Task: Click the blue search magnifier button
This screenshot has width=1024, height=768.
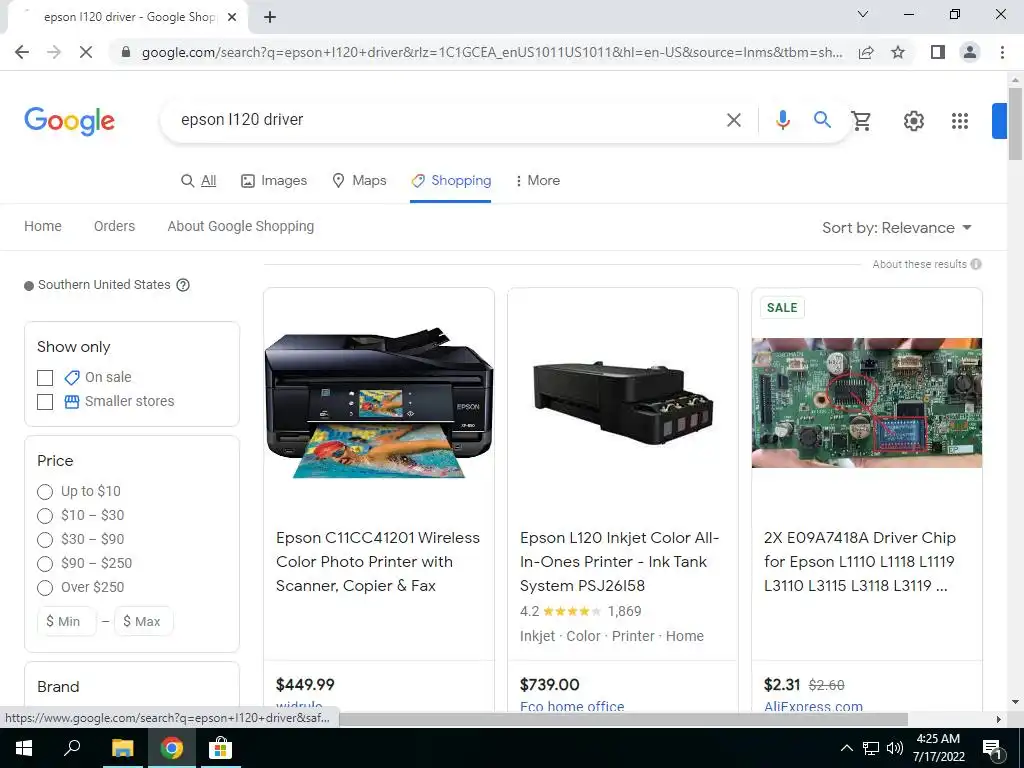Action: point(822,120)
